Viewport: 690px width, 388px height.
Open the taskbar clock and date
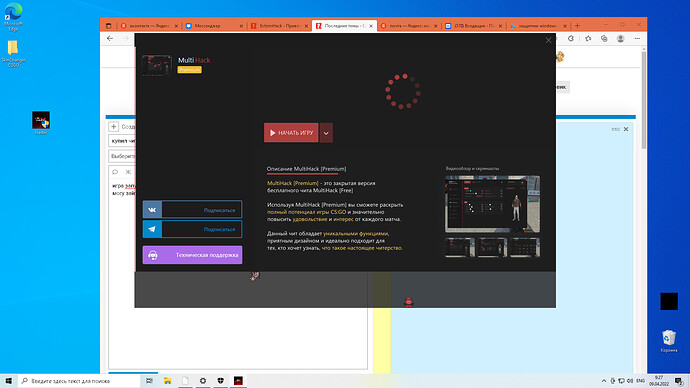659,381
